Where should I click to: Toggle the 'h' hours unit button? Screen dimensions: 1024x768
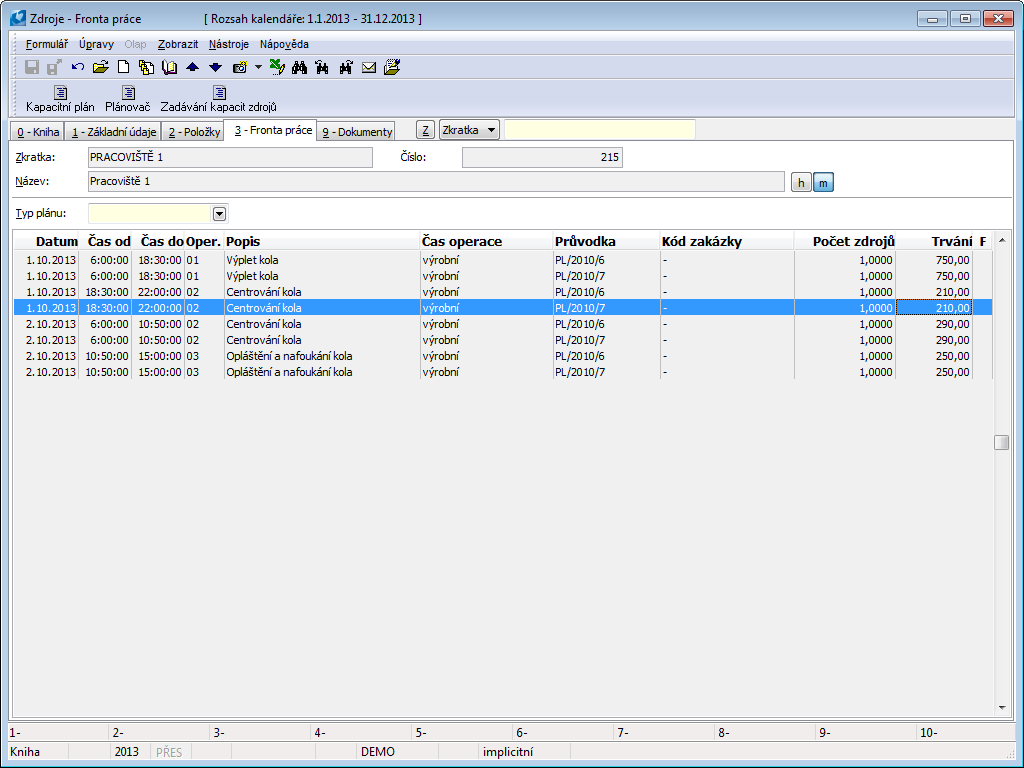tap(800, 182)
